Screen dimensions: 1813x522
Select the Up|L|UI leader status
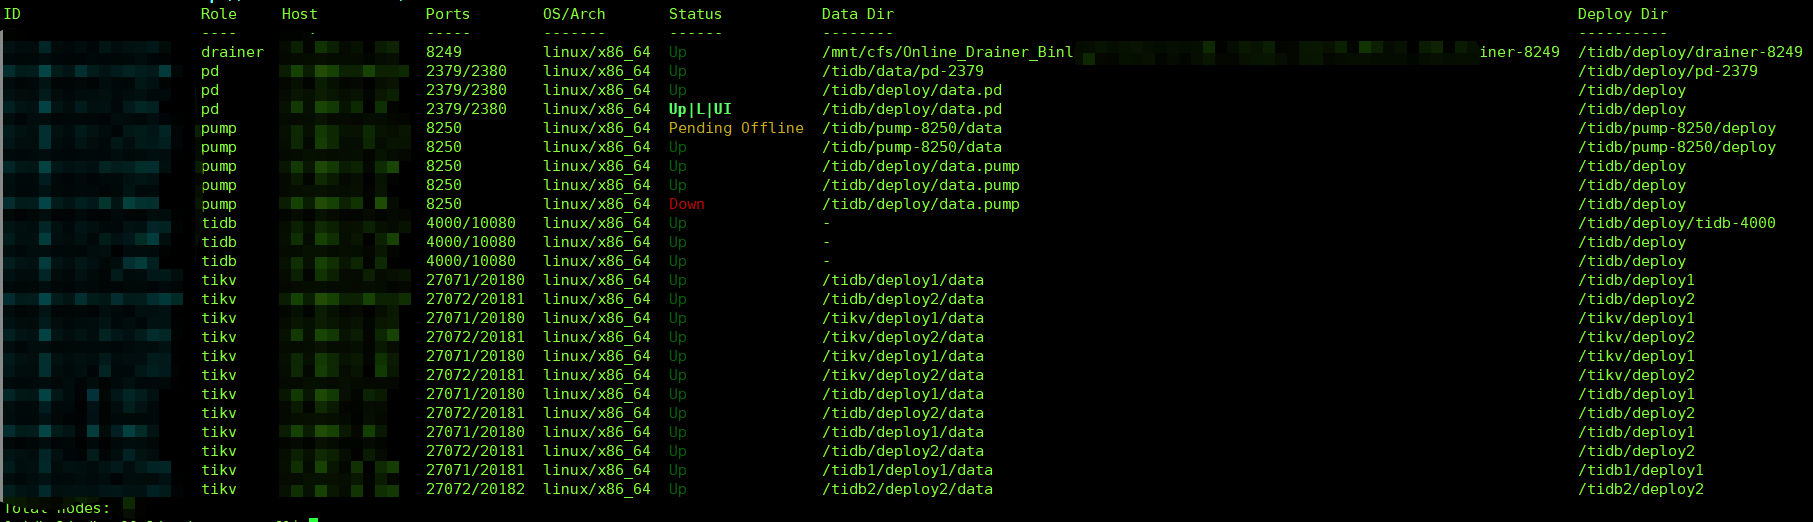tap(700, 109)
